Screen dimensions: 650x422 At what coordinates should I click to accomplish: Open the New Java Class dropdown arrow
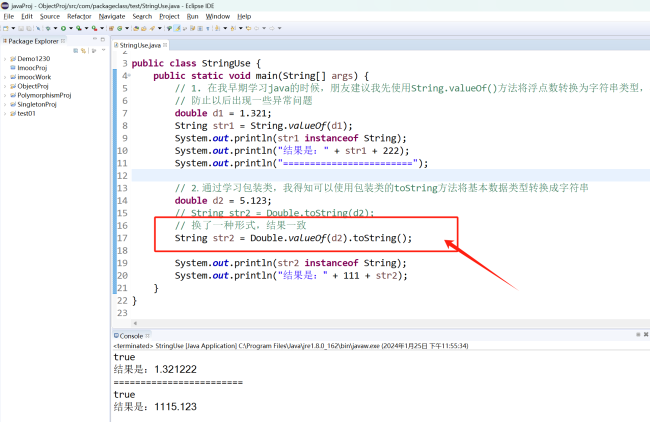(x=127, y=28)
